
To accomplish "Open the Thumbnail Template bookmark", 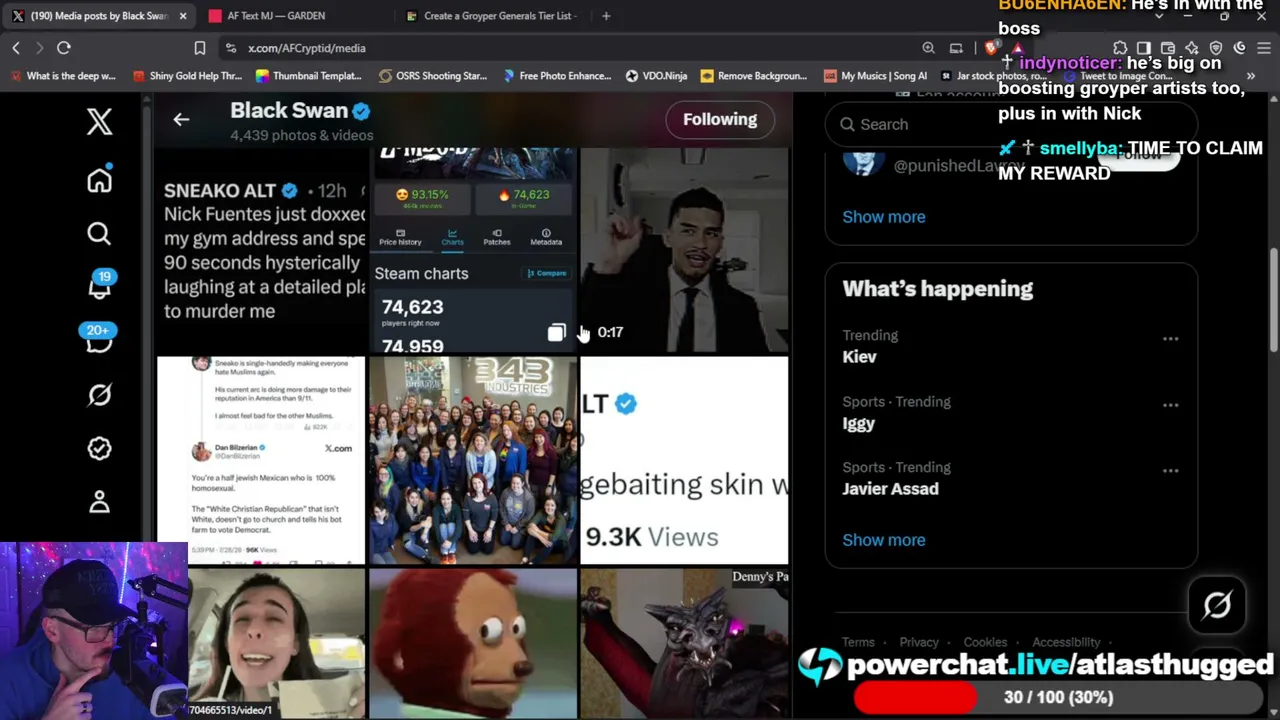I will tap(309, 76).
